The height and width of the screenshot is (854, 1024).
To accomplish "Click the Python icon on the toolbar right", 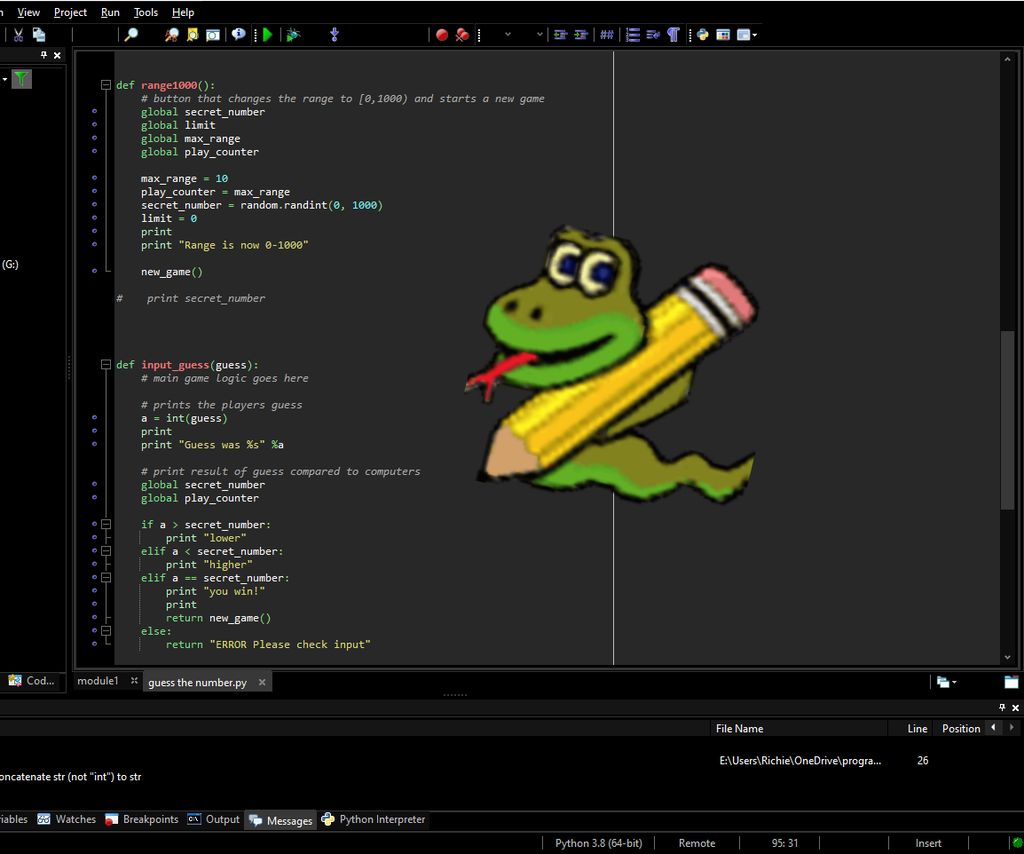I will point(702,35).
